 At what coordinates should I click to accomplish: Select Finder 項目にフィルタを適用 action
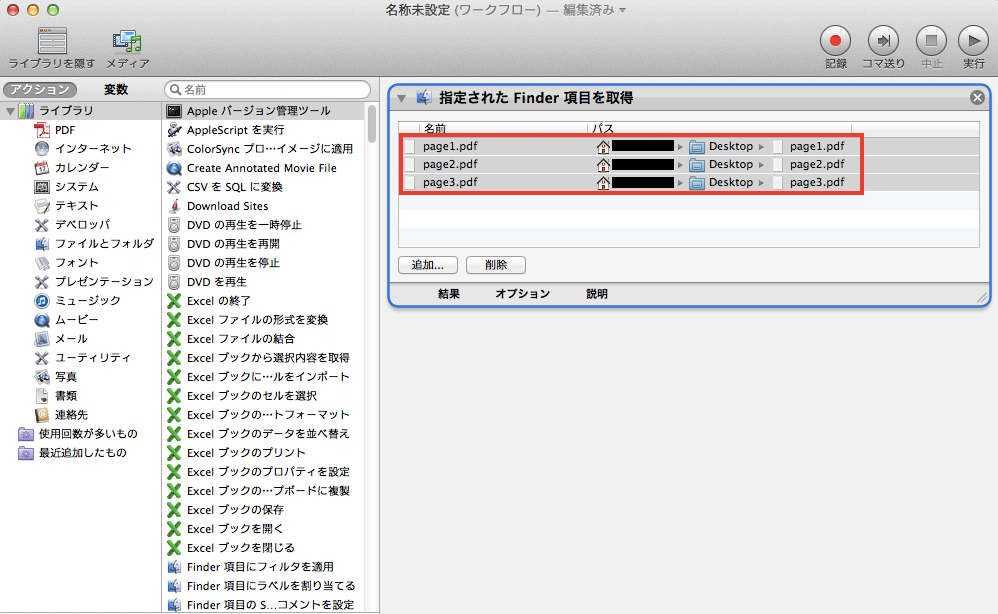coord(264,567)
